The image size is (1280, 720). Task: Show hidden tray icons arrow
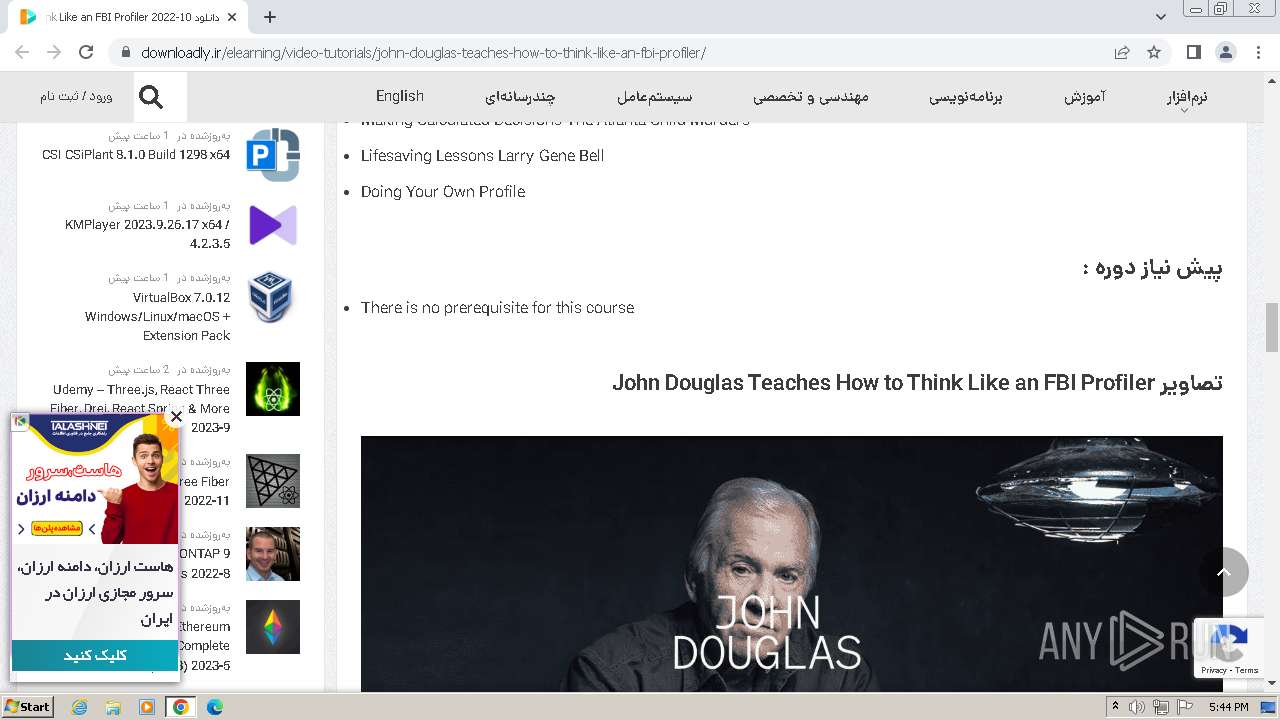1115,707
